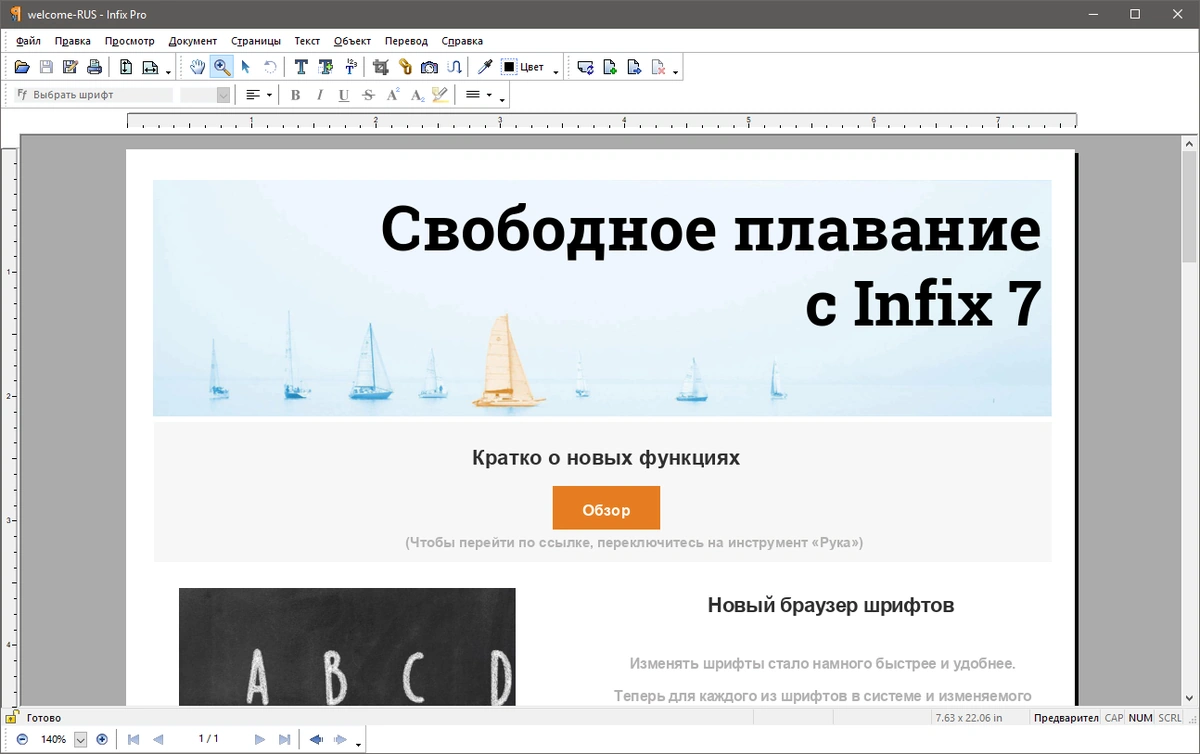Toggle Italic formatting
Screen dimensions: 1200x754
[x=320, y=95]
